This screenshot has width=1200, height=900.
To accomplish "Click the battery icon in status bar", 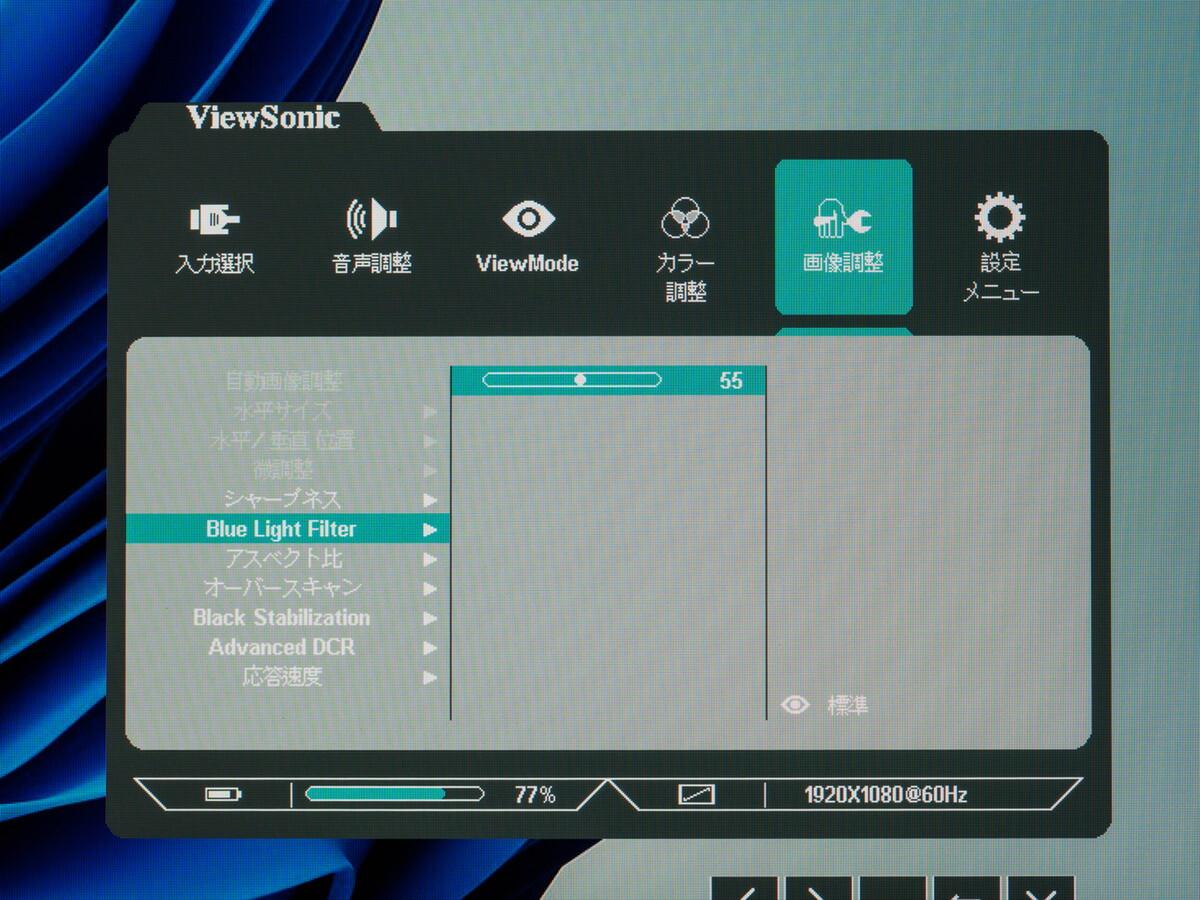I will (x=223, y=795).
